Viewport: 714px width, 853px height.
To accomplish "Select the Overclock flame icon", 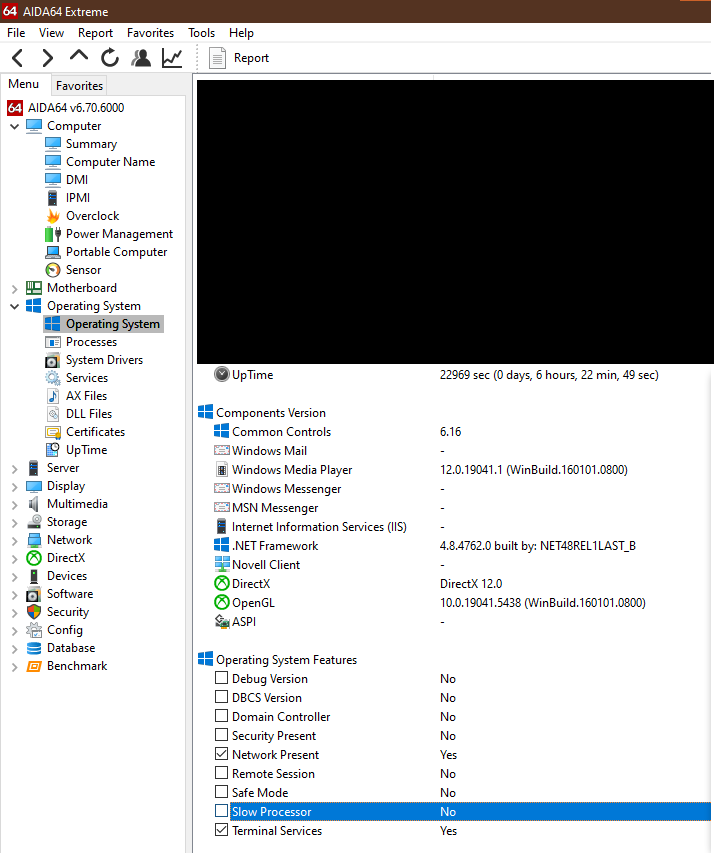I will [x=53, y=216].
